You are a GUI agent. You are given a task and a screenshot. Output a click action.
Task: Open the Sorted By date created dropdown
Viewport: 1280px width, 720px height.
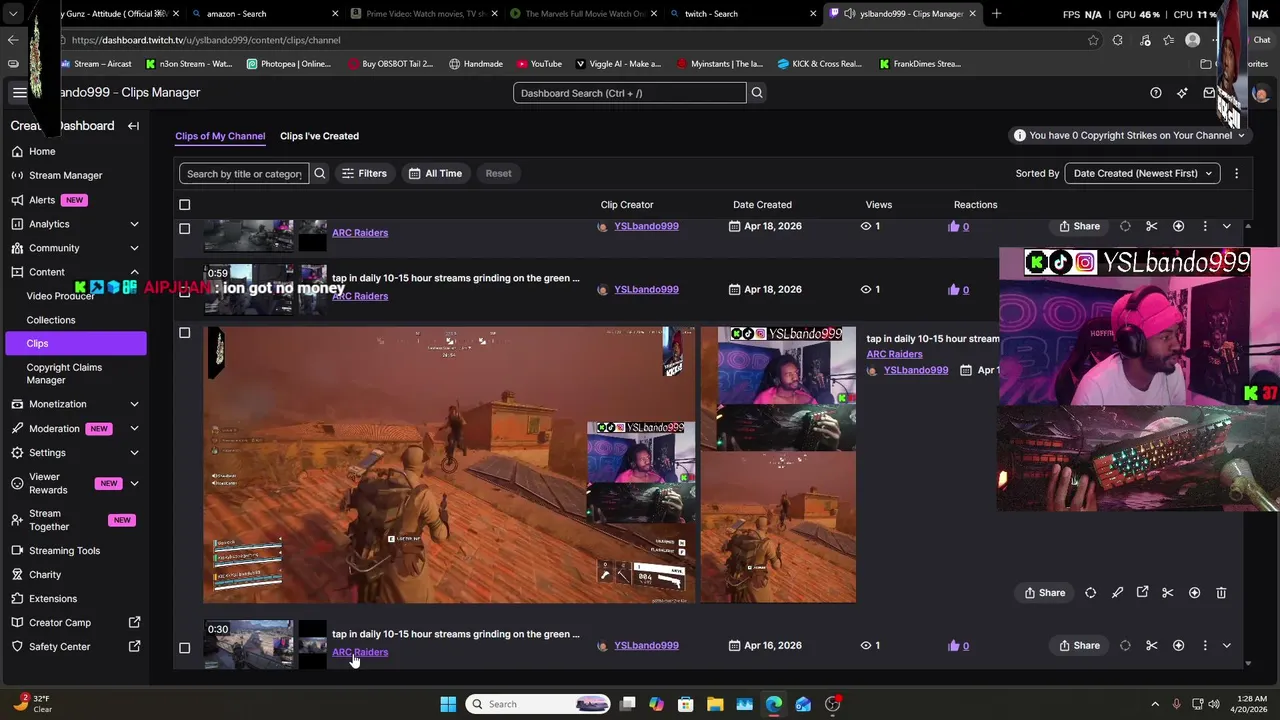(1142, 173)
